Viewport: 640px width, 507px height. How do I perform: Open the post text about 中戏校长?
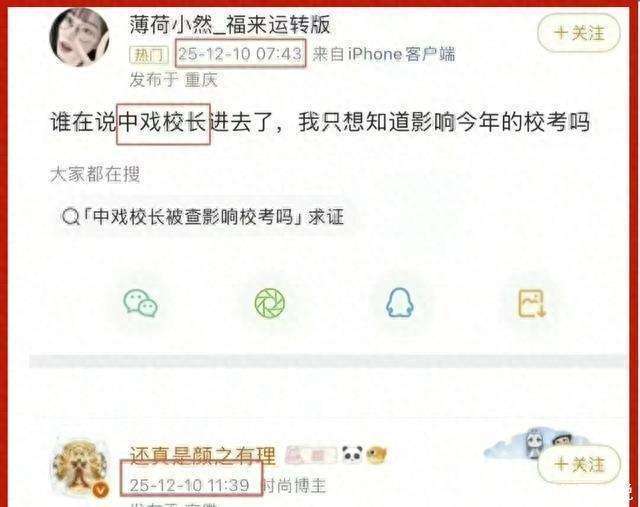[320, 122]
